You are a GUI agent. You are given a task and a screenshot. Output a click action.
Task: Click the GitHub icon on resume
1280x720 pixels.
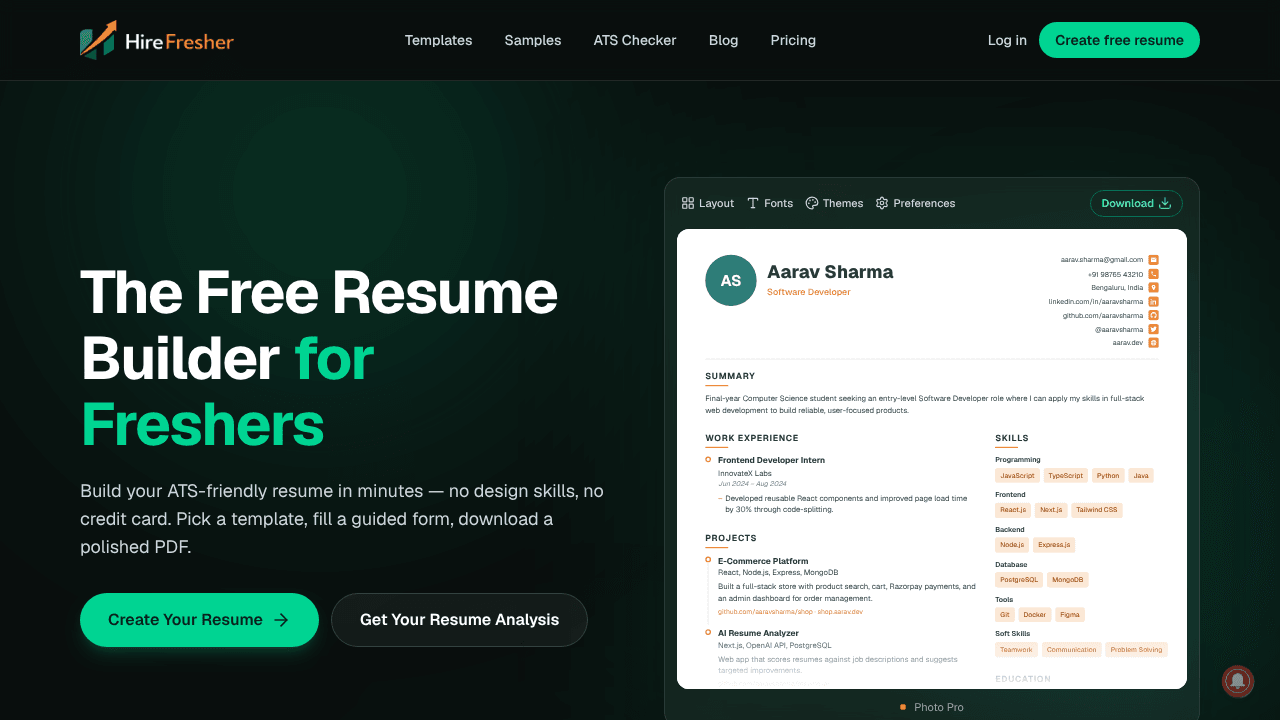[x=1153, y=315]
